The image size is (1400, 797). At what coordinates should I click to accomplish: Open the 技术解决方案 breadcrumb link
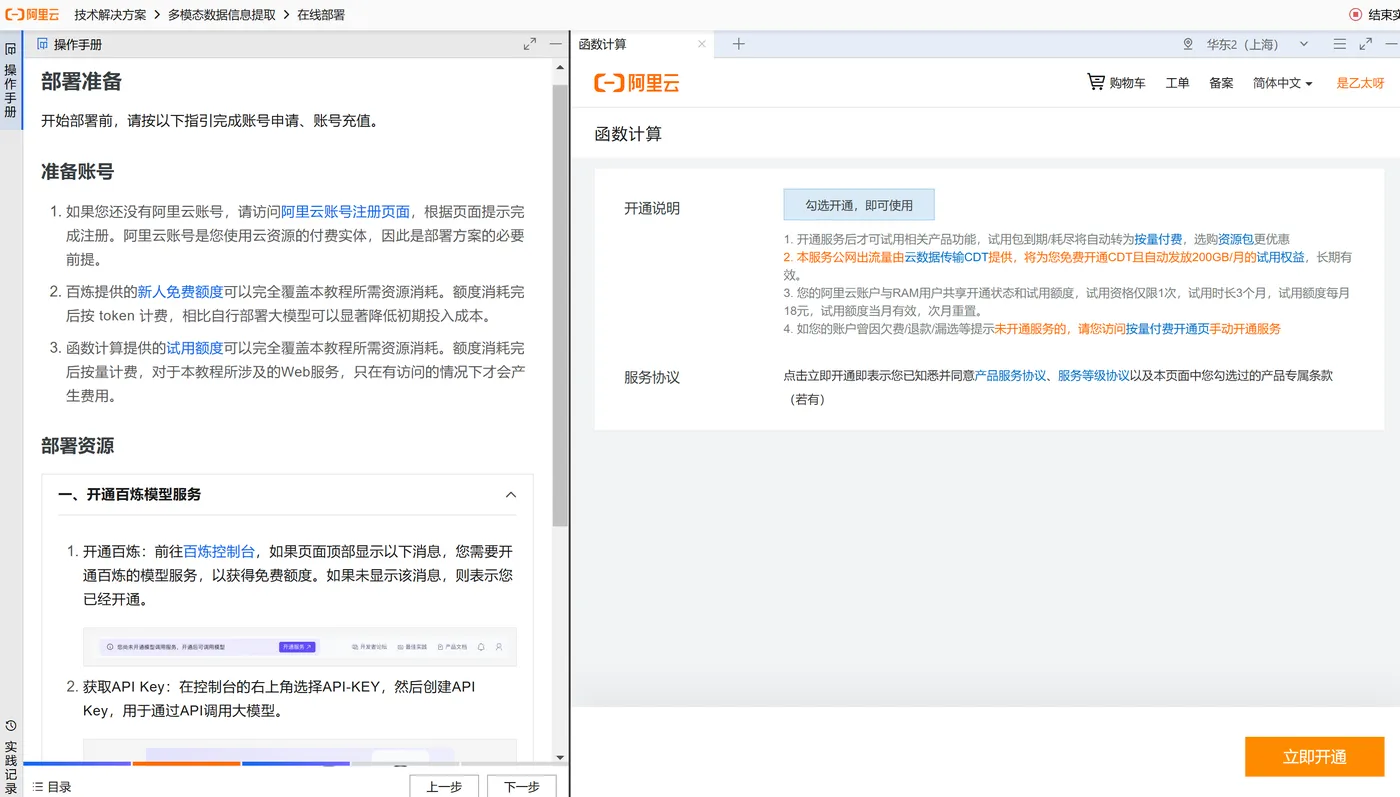click(110, 15)
